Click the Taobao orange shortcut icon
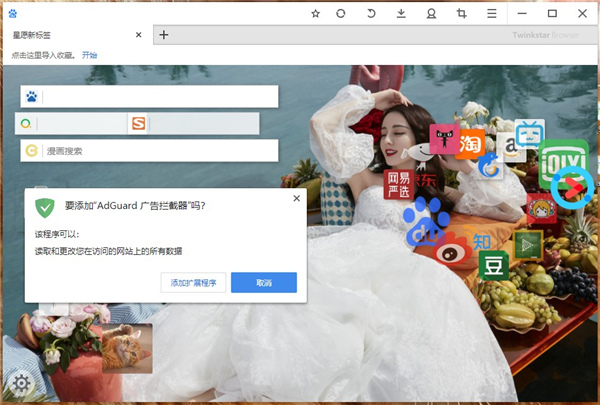Viewport: 600px width, 405px height. [x=469, y=144]
